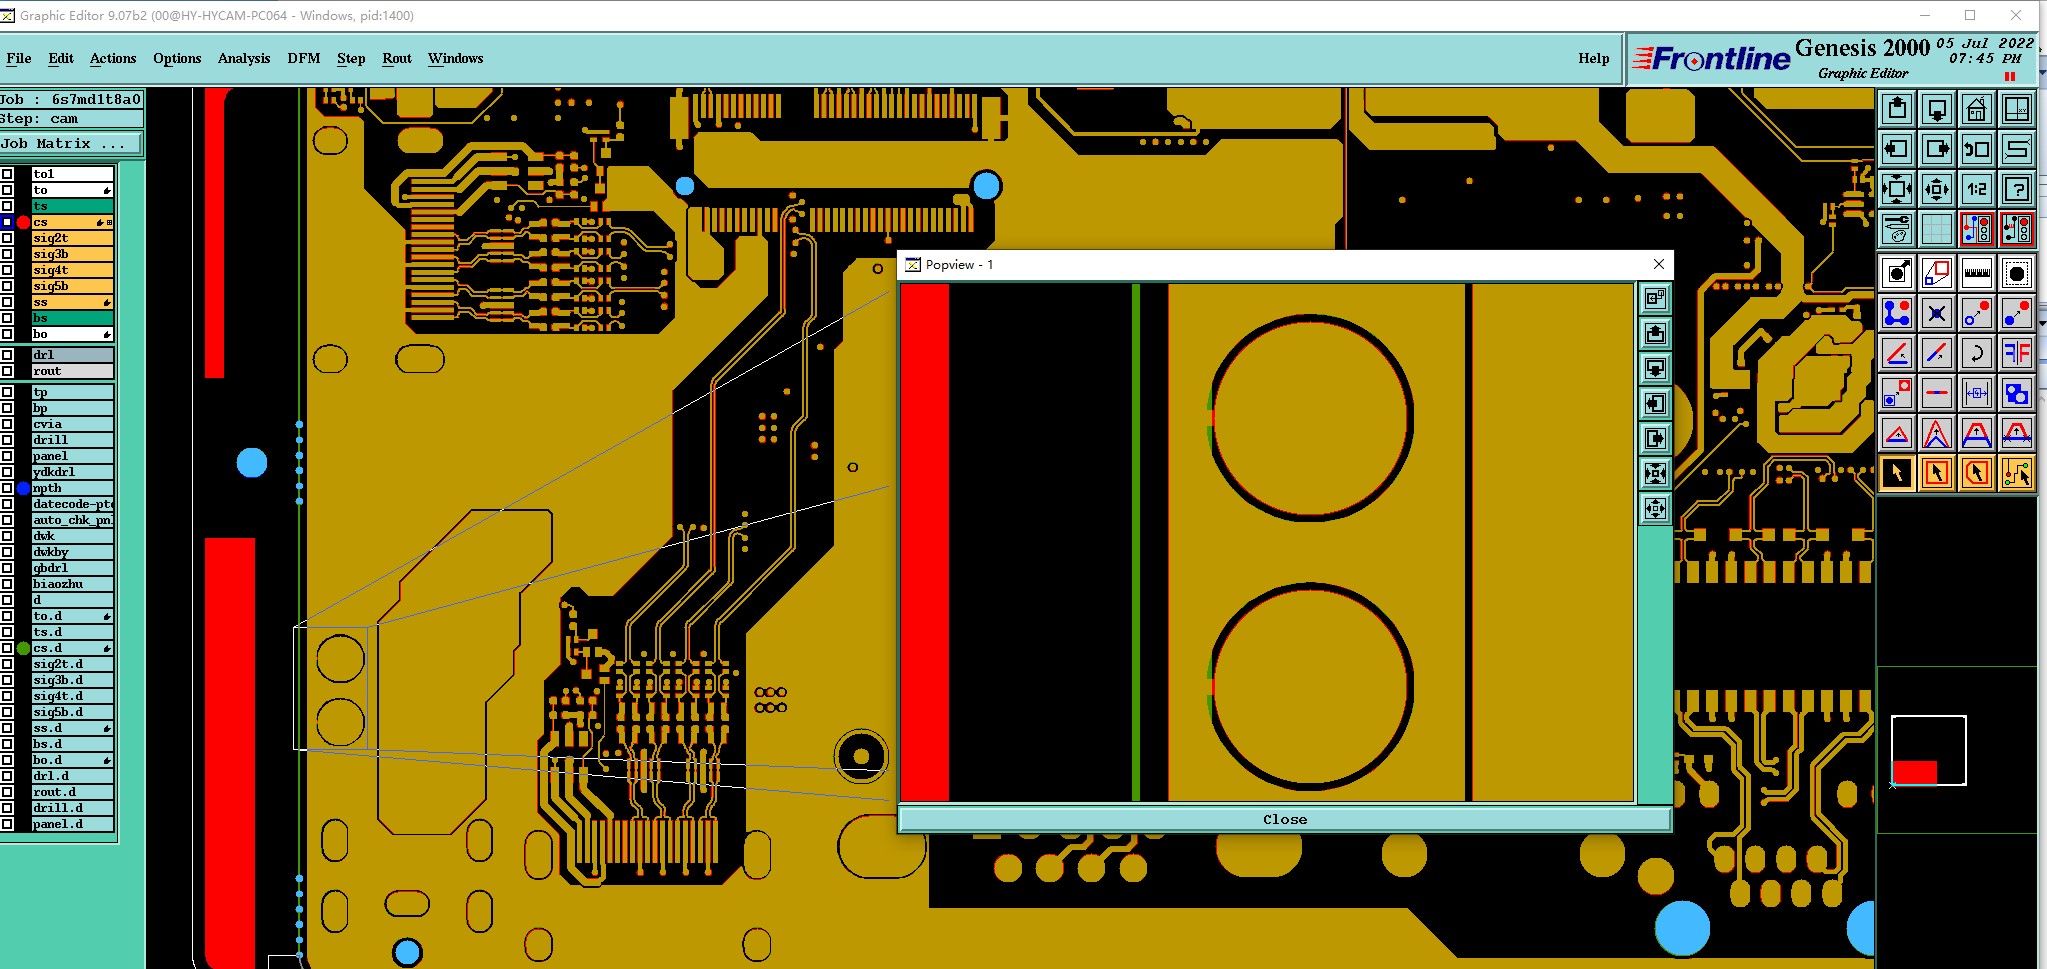Select layer ydkdrl in layer list
This screenshot has width=2047, height=969.
(x=72, y=472)
